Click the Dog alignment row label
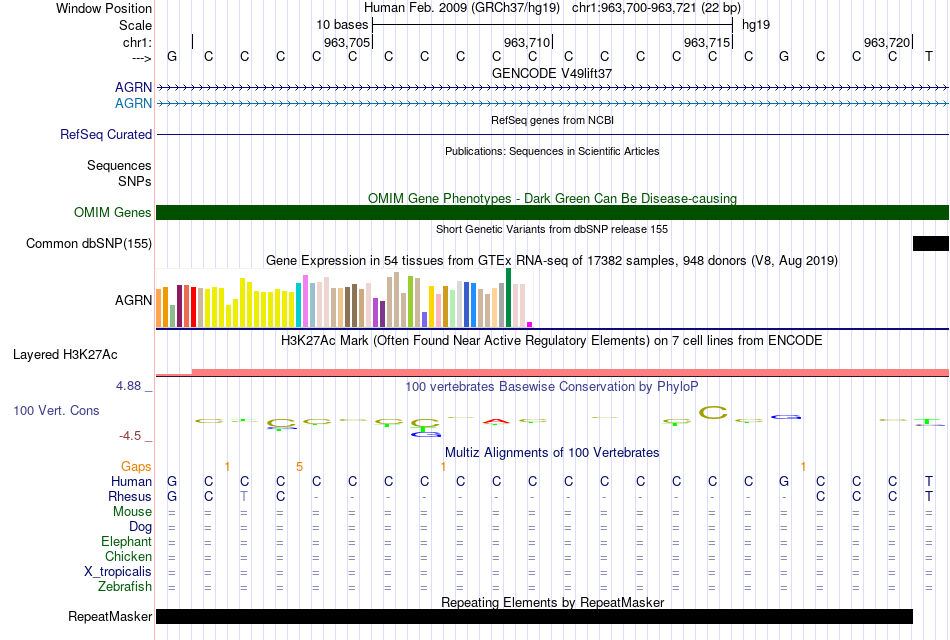950x640 pixels. (x=140, y=527)
